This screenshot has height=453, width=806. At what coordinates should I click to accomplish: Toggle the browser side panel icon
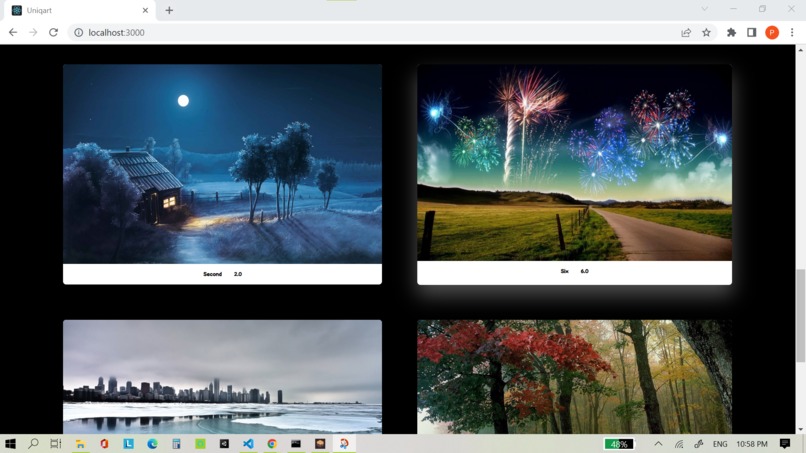click(752, 32)
